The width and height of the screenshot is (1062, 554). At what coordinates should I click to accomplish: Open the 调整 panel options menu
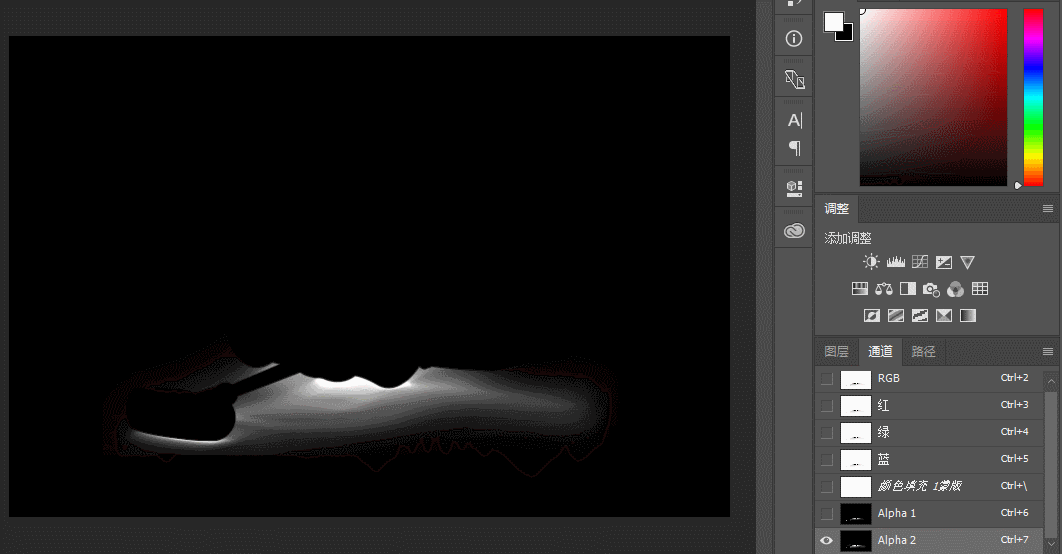(1048, 209)
